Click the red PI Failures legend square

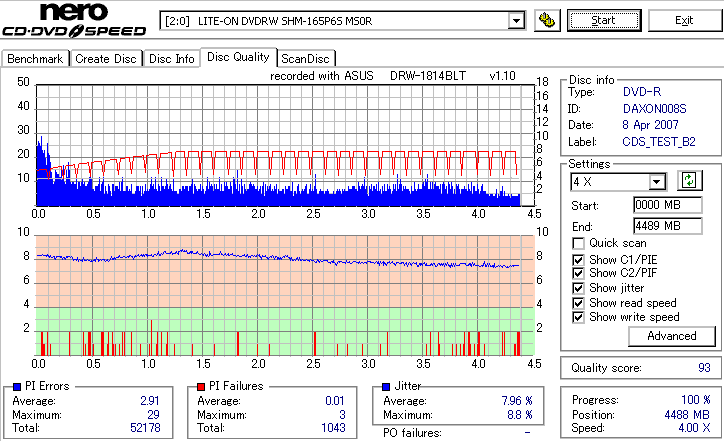[x=201, y=387]
